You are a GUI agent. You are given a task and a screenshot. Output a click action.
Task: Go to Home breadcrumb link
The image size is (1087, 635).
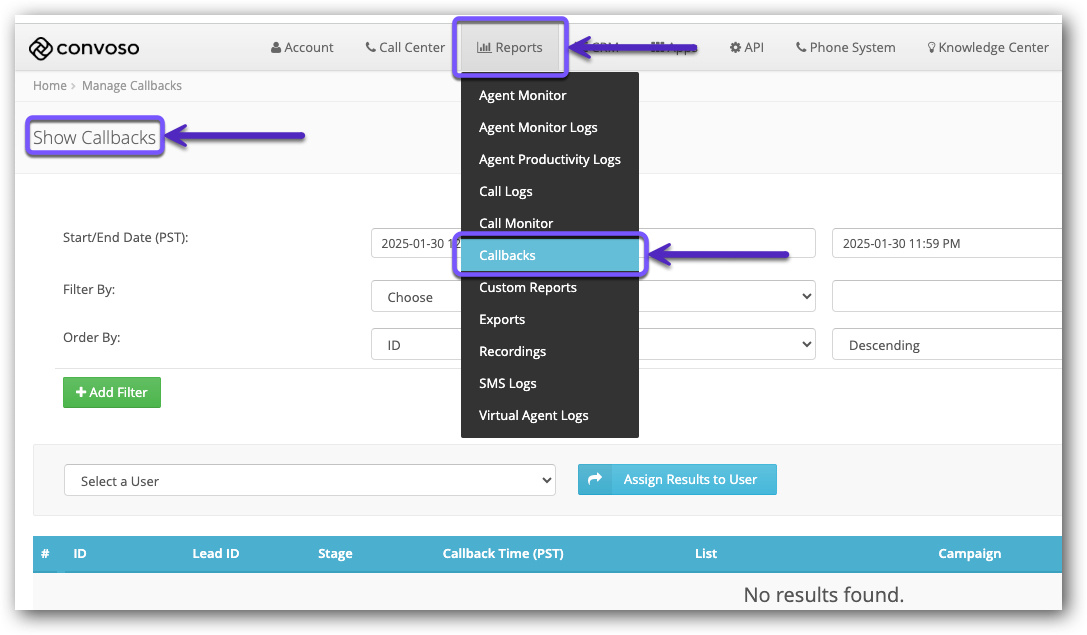49,86
